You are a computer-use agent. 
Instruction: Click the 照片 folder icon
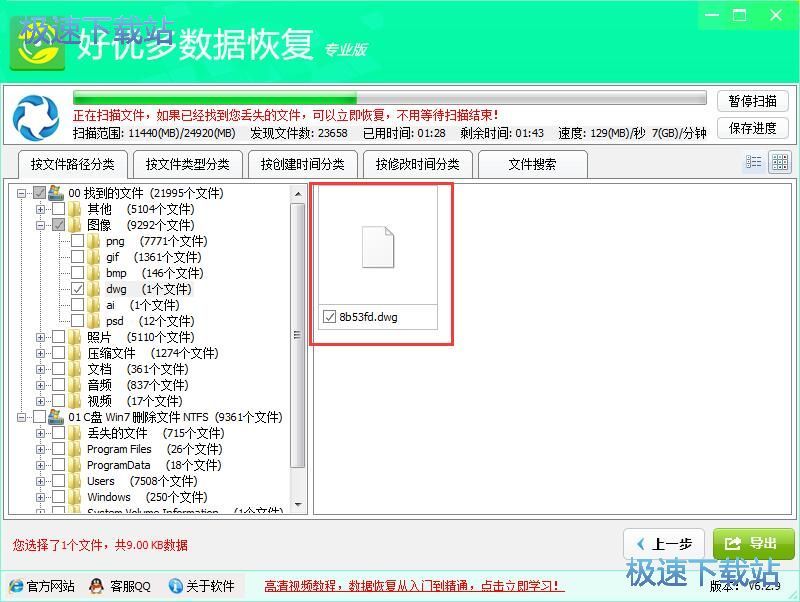tap(74, 337)
